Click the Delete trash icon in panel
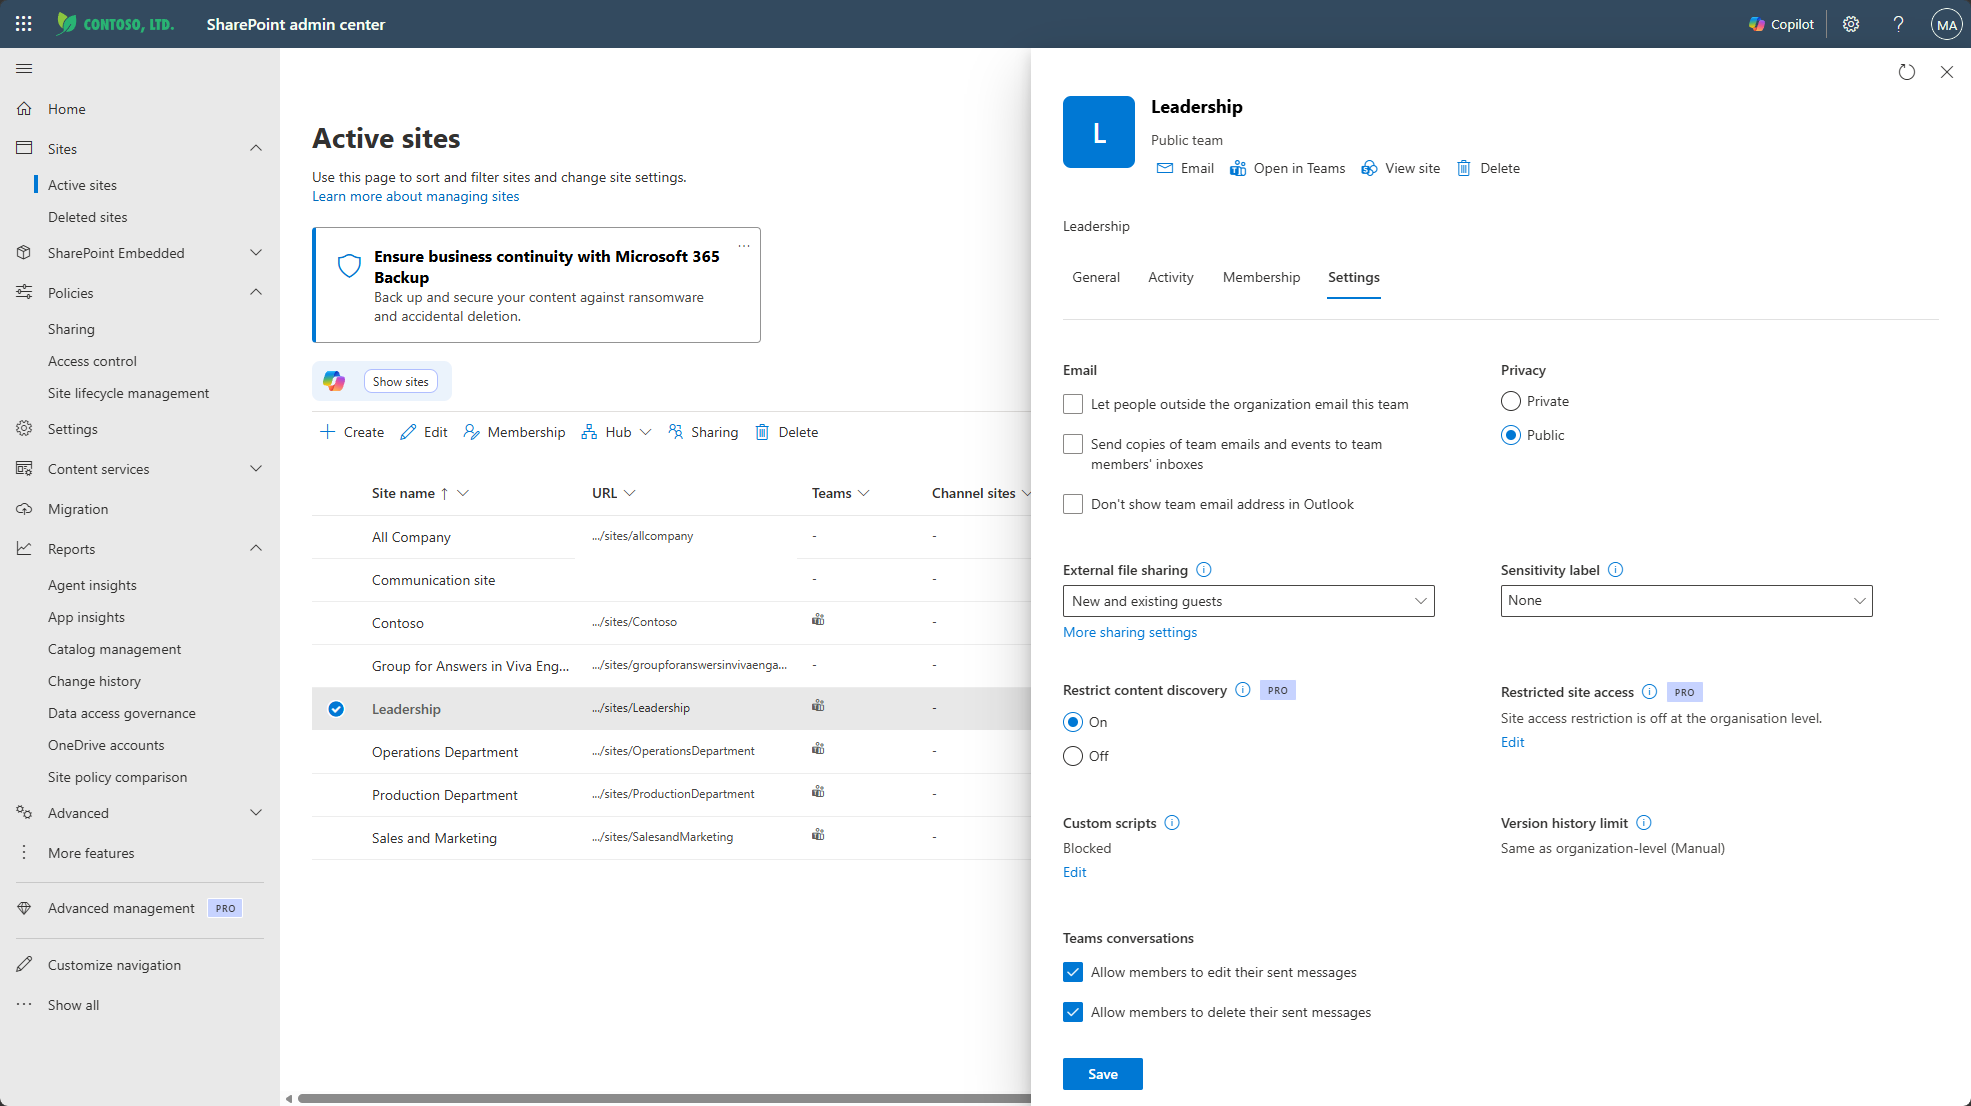The width and height of the screenshot is (1971, 1106). coord(1464,168)
